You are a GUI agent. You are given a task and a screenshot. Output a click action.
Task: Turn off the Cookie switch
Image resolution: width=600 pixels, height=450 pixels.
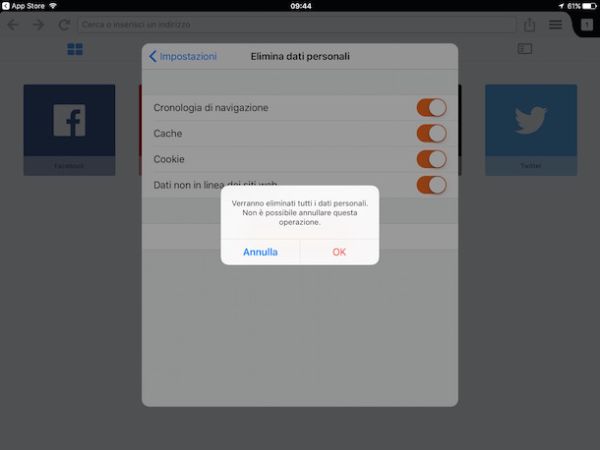pyautogui.click(x=431, y=159)
